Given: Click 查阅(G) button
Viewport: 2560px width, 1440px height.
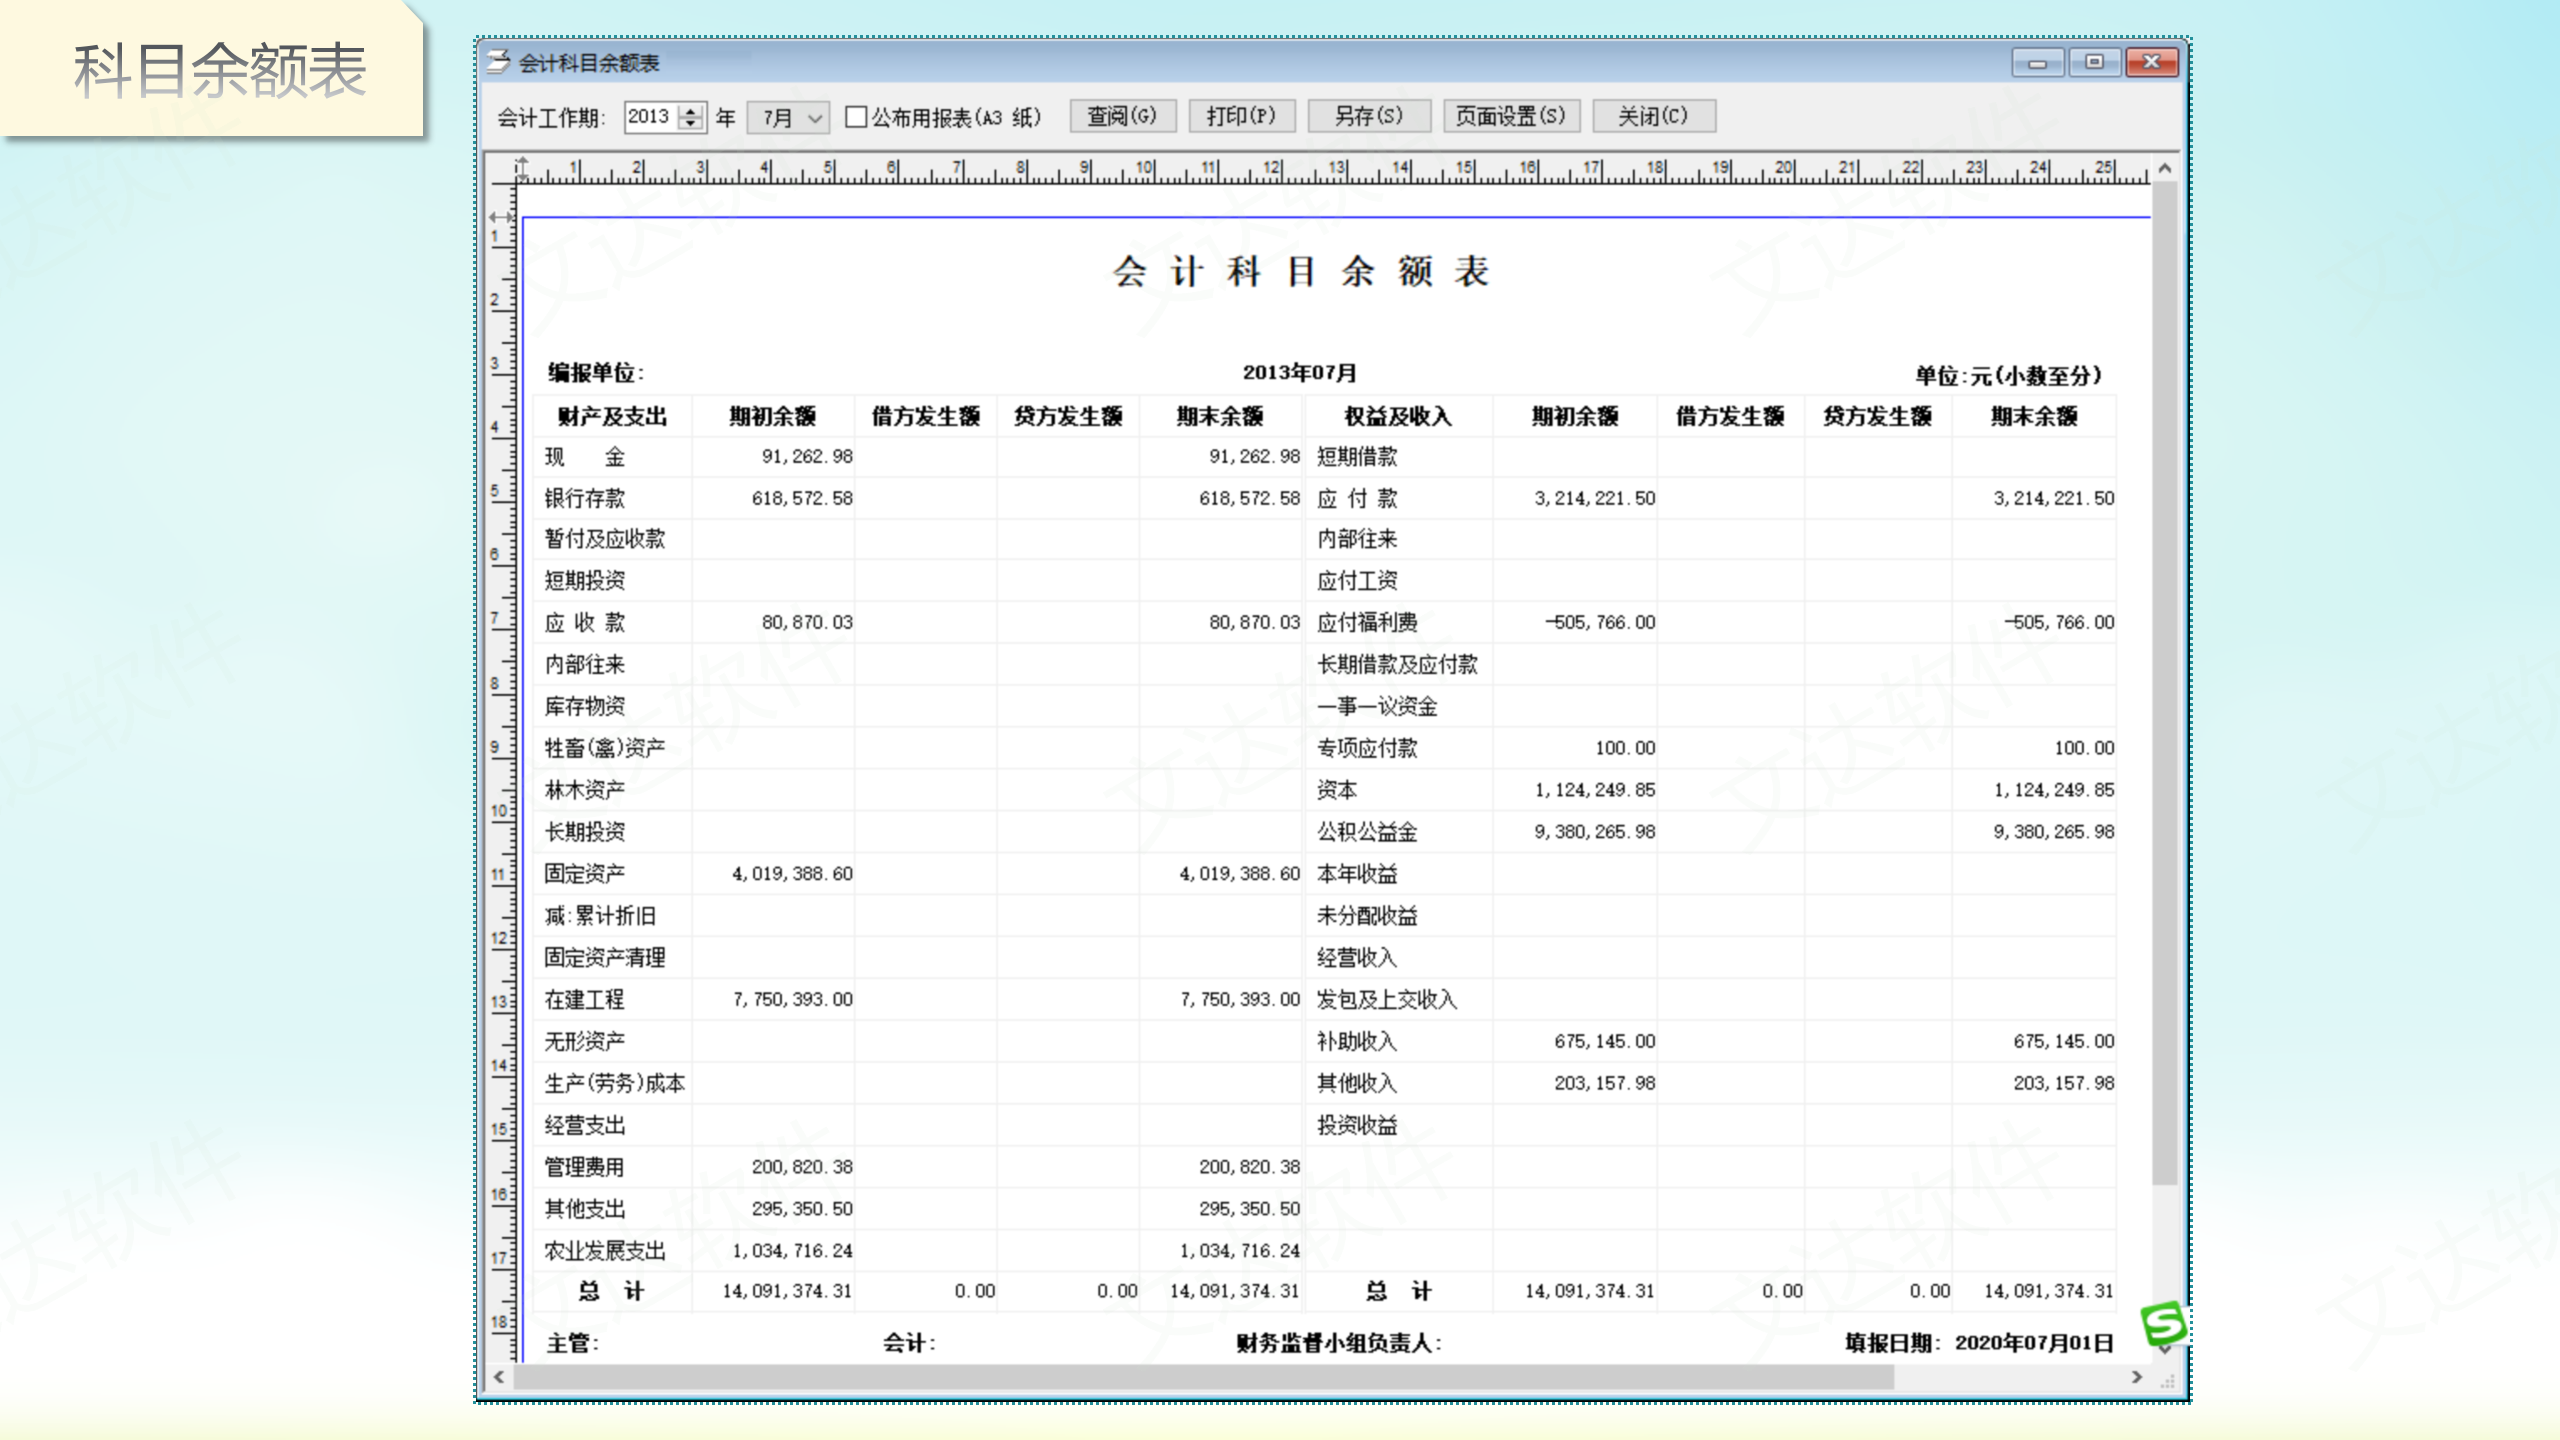Looking at the screenshot, I should tap(1122, 116).
